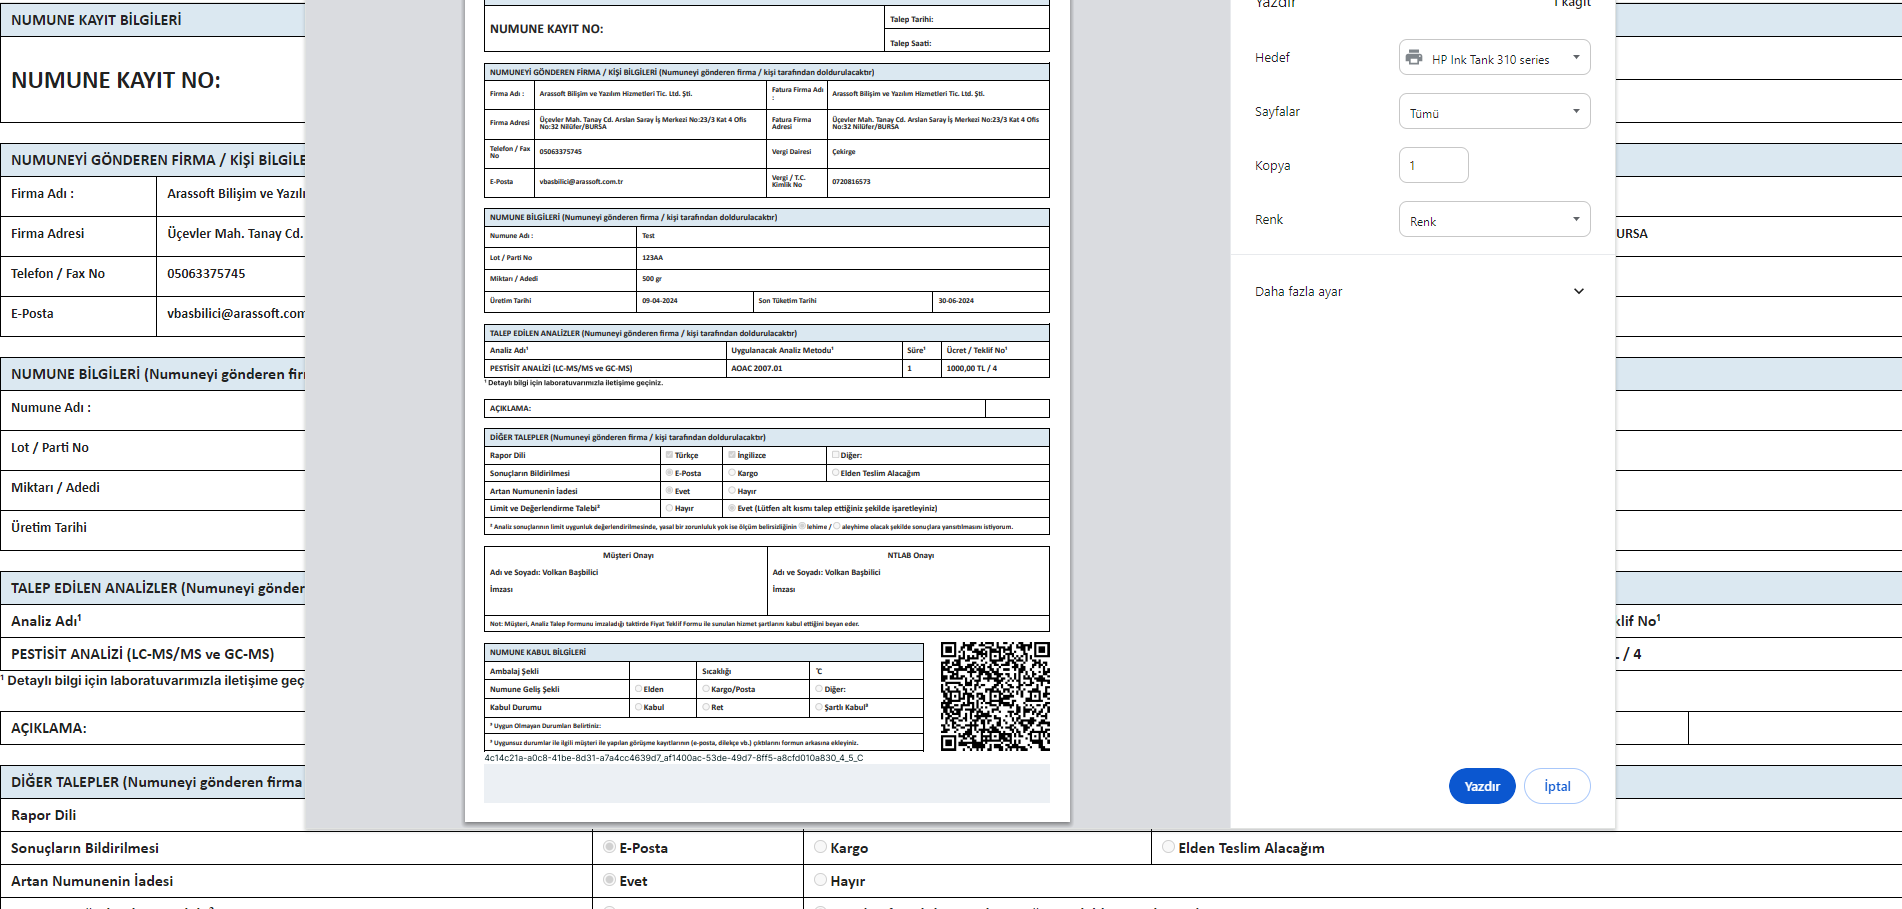
Task: Click NUMUNE KABUL BİLGİLERİ header in preview
Action: [537, 652]
